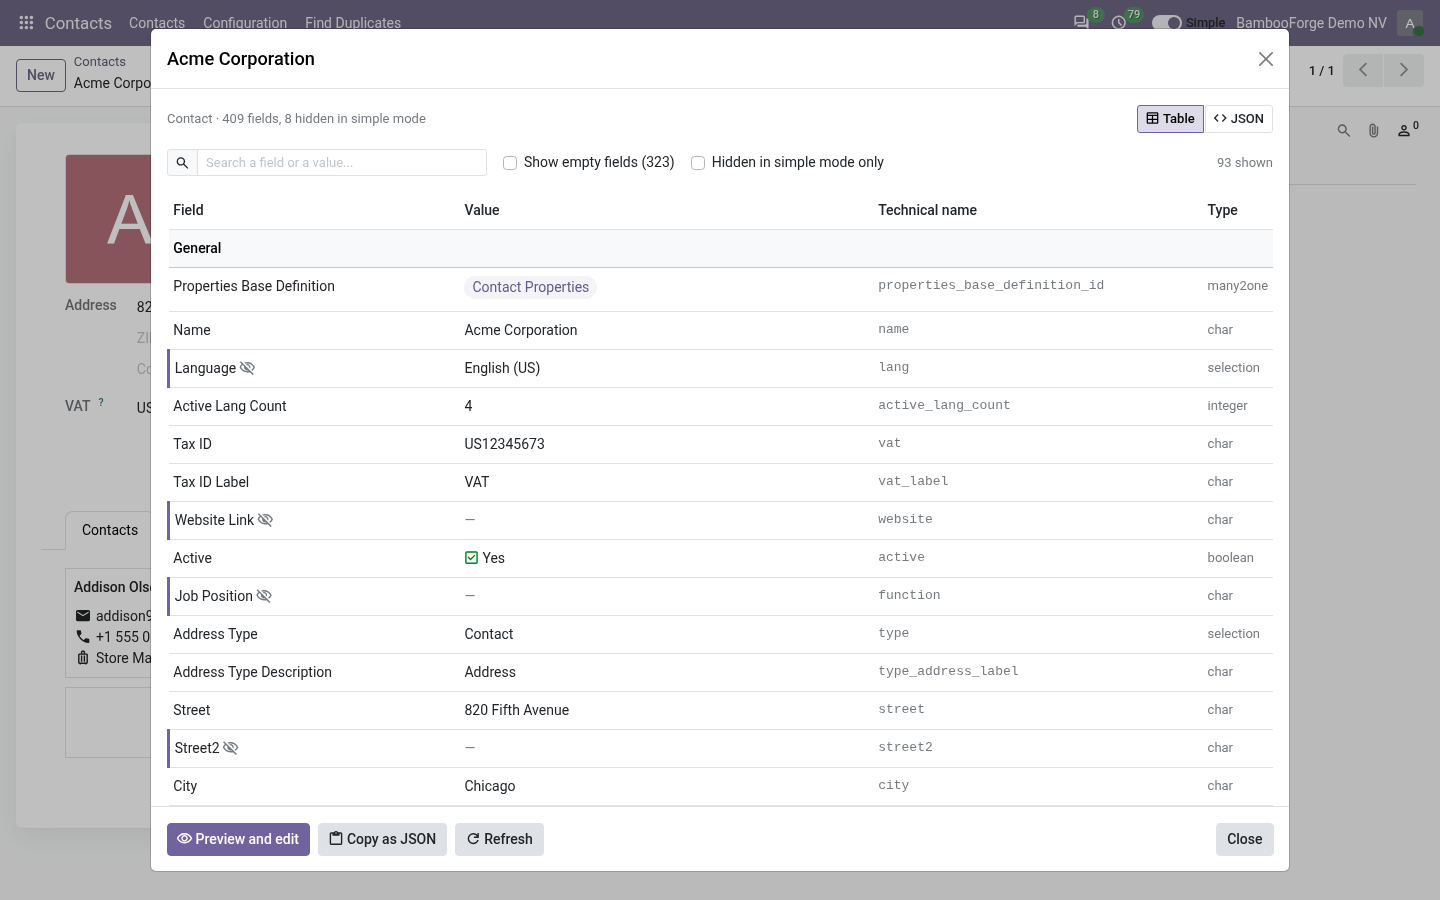Click the hidden-eye icon next to Job Position
This screenshot has height=900, width=1440.
(264, 596)
